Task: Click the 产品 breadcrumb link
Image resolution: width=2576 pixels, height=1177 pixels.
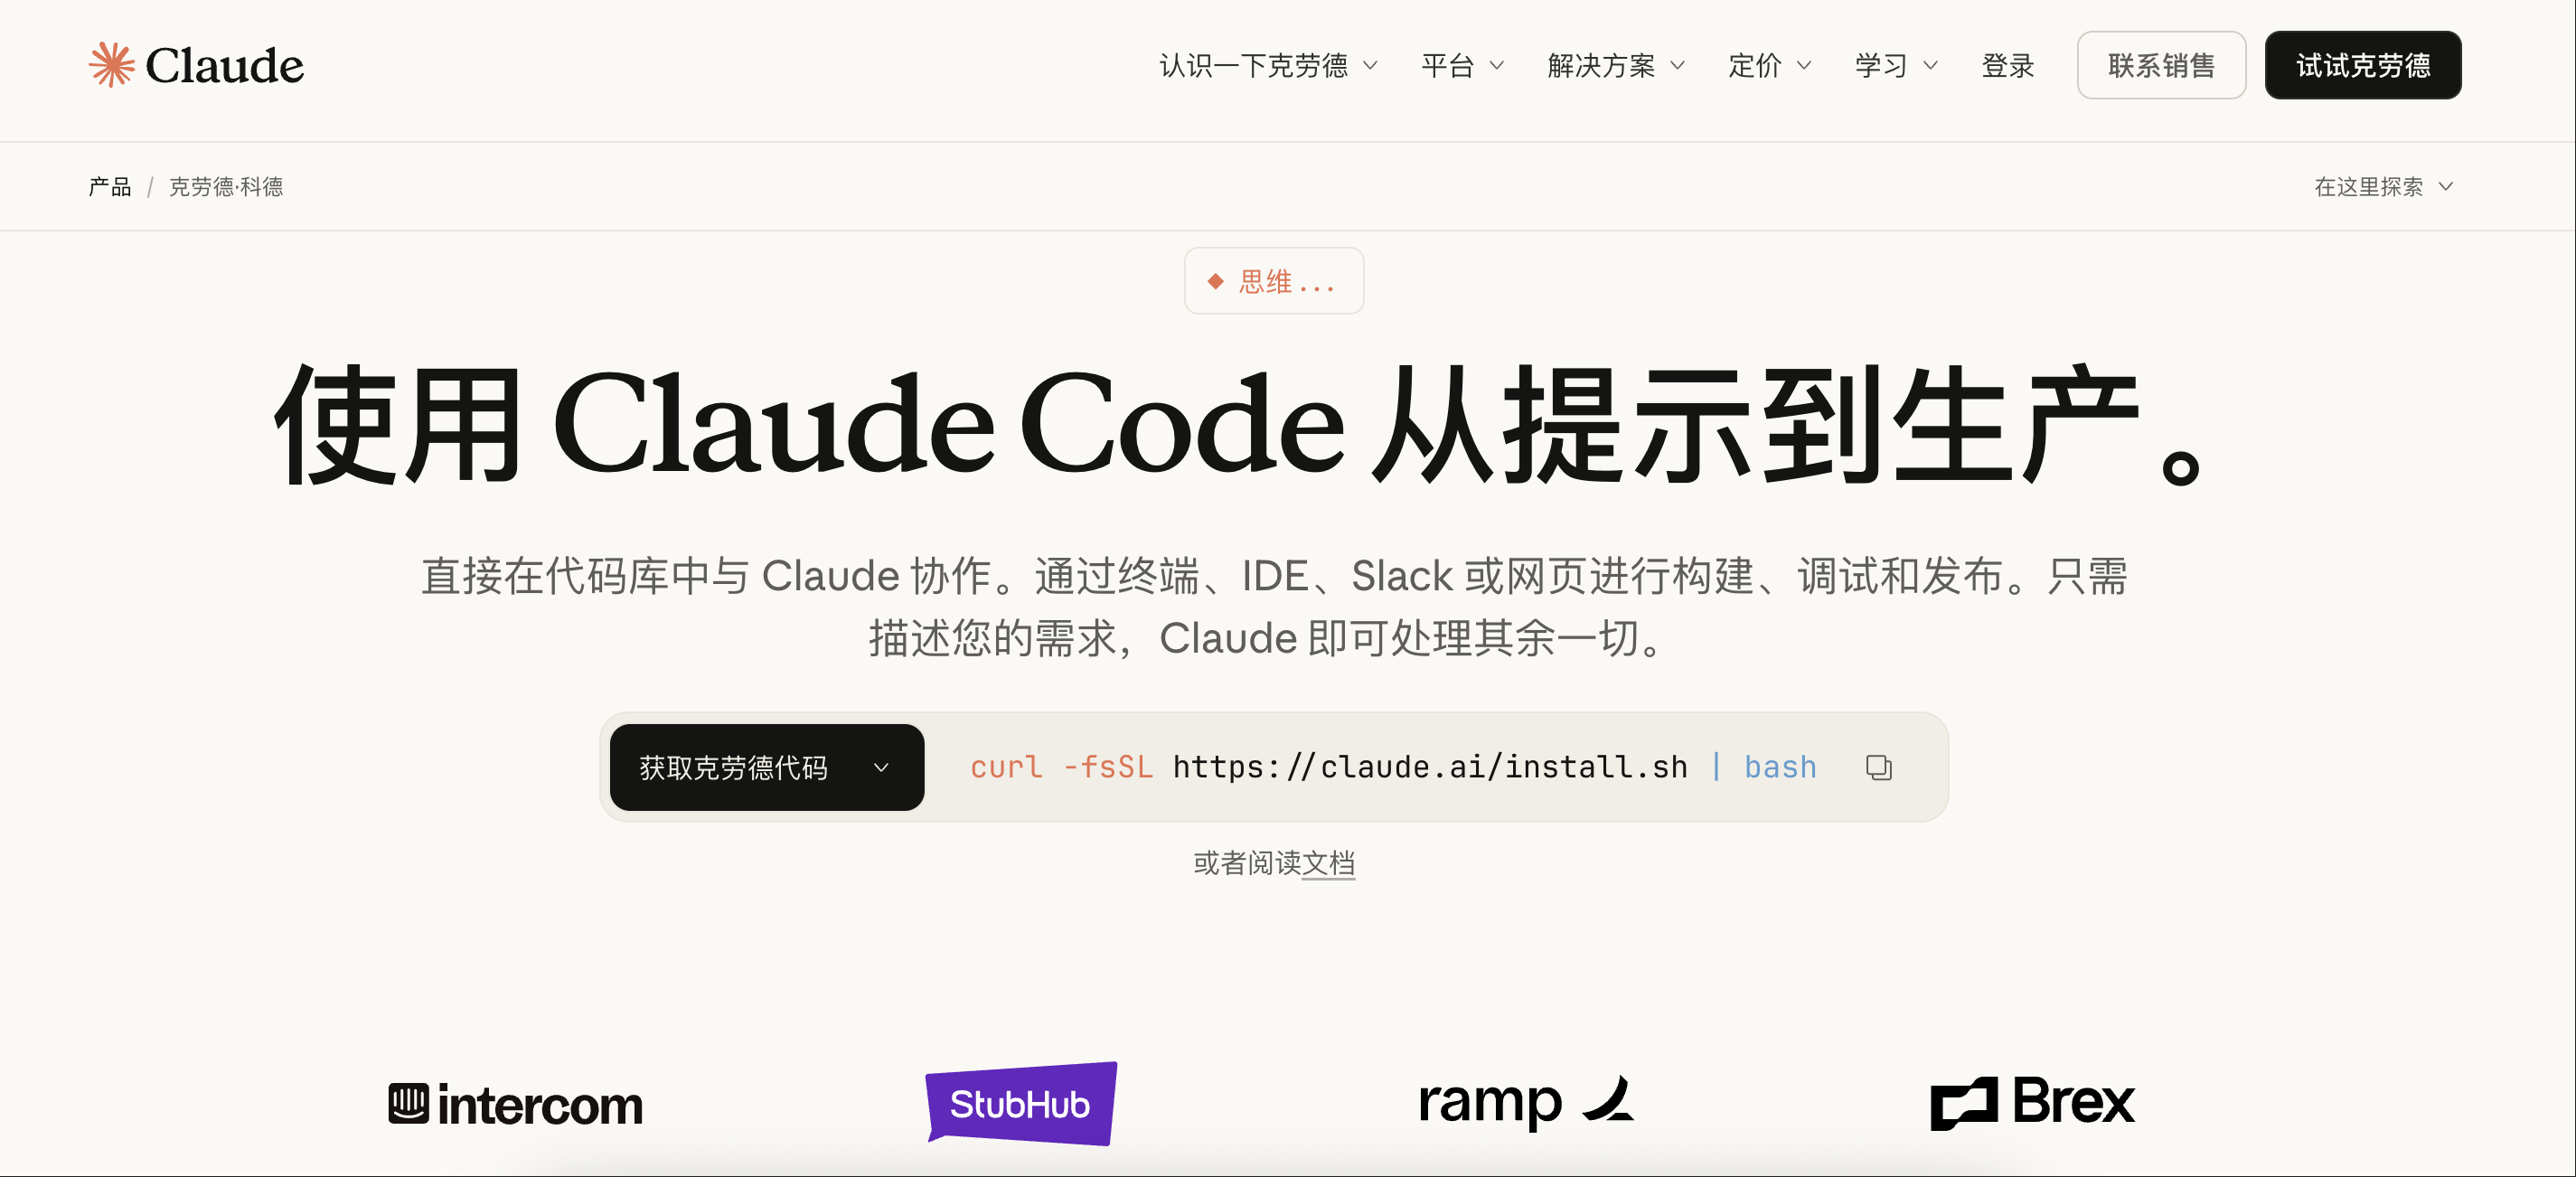Action: pyautogui.click(x=109, y=187)
